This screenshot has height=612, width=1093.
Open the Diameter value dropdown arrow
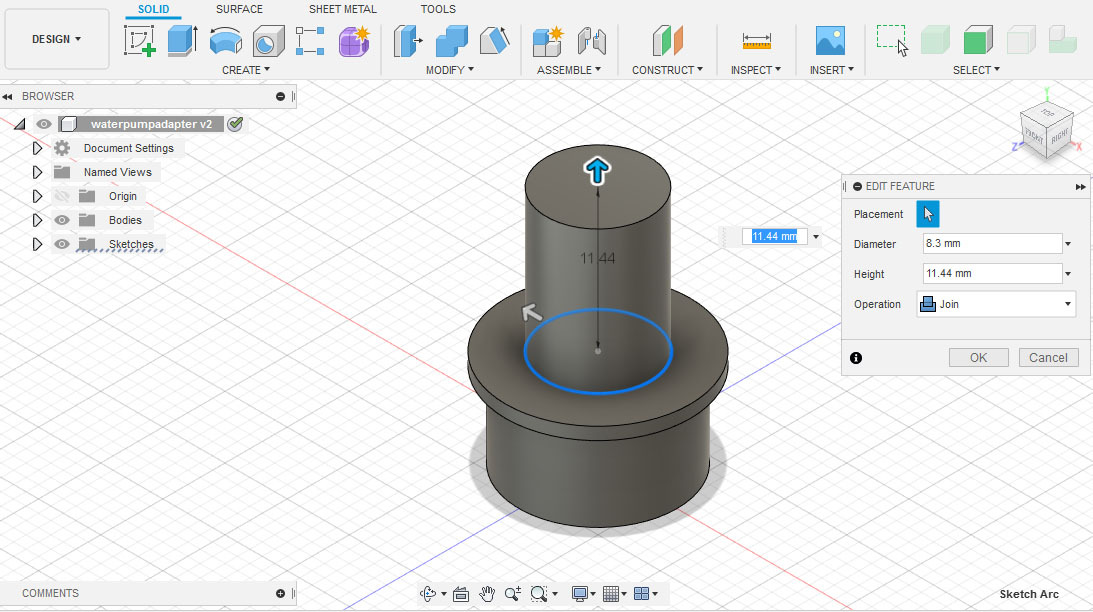point(1066,243)
